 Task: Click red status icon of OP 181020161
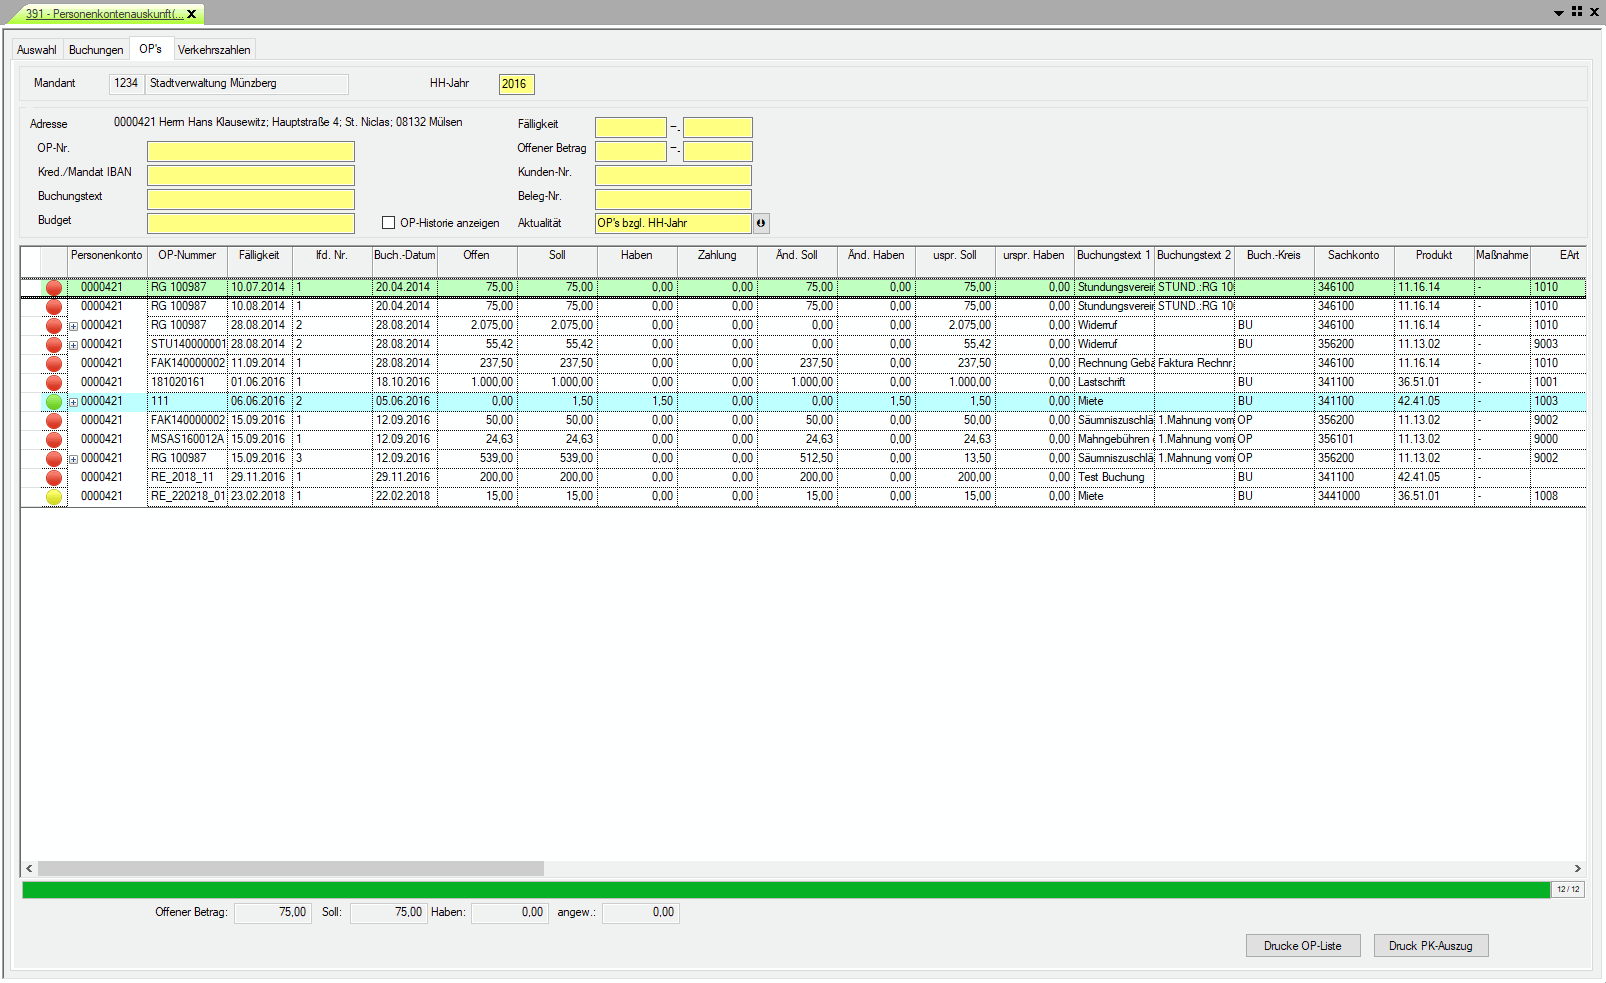tap(54, 383)
